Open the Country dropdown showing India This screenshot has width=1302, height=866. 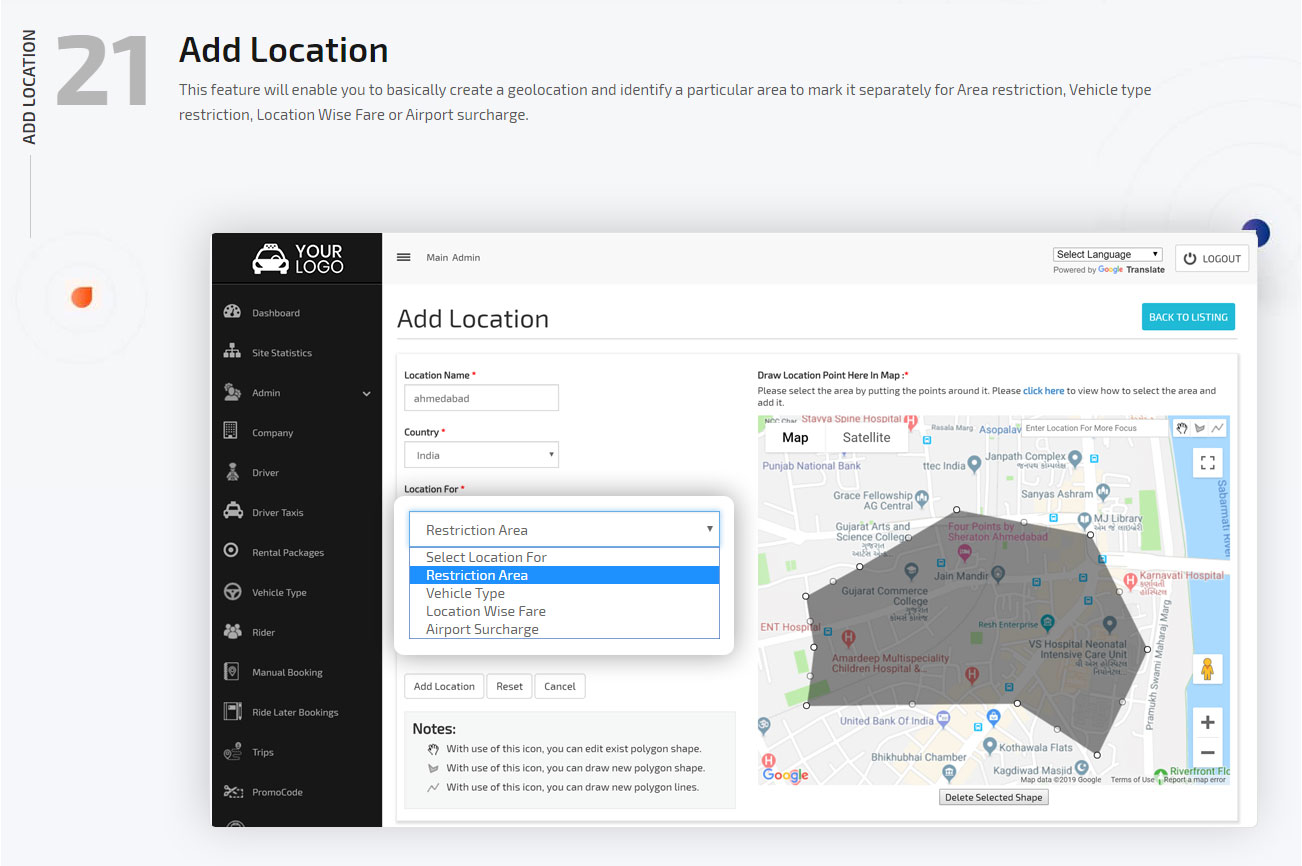pos(481,454)
